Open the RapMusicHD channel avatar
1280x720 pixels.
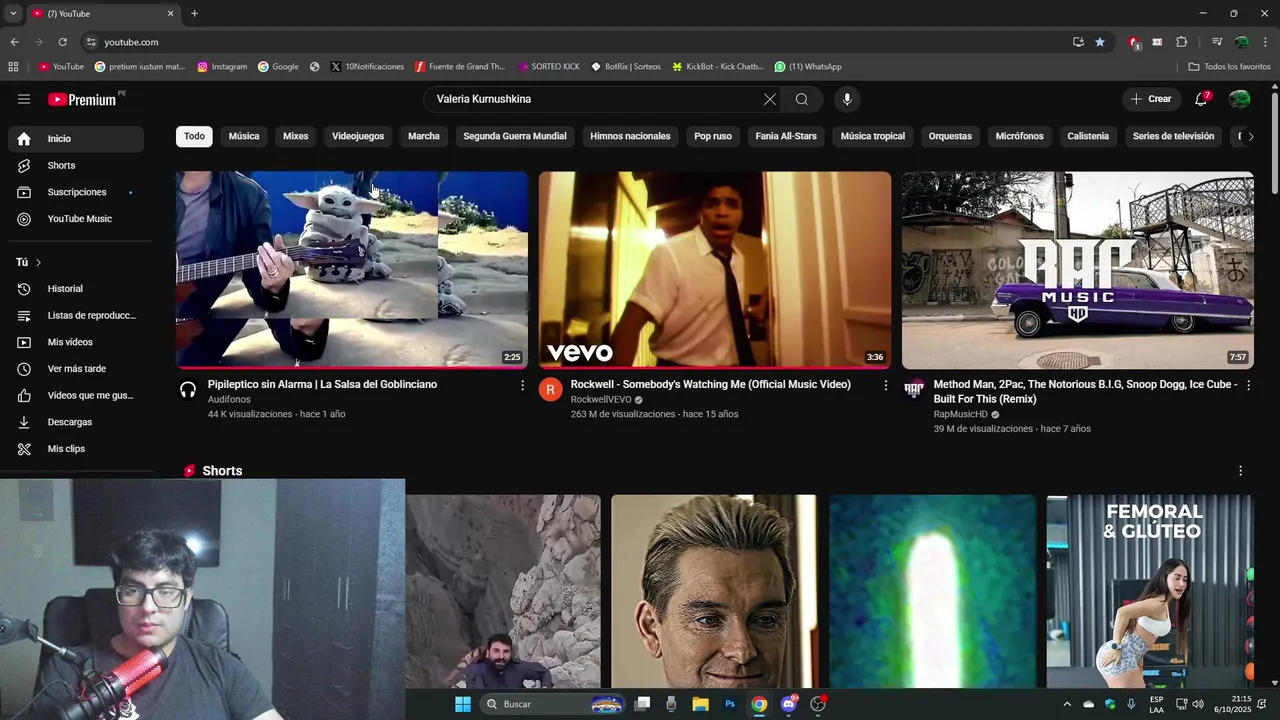click(914, 390)
